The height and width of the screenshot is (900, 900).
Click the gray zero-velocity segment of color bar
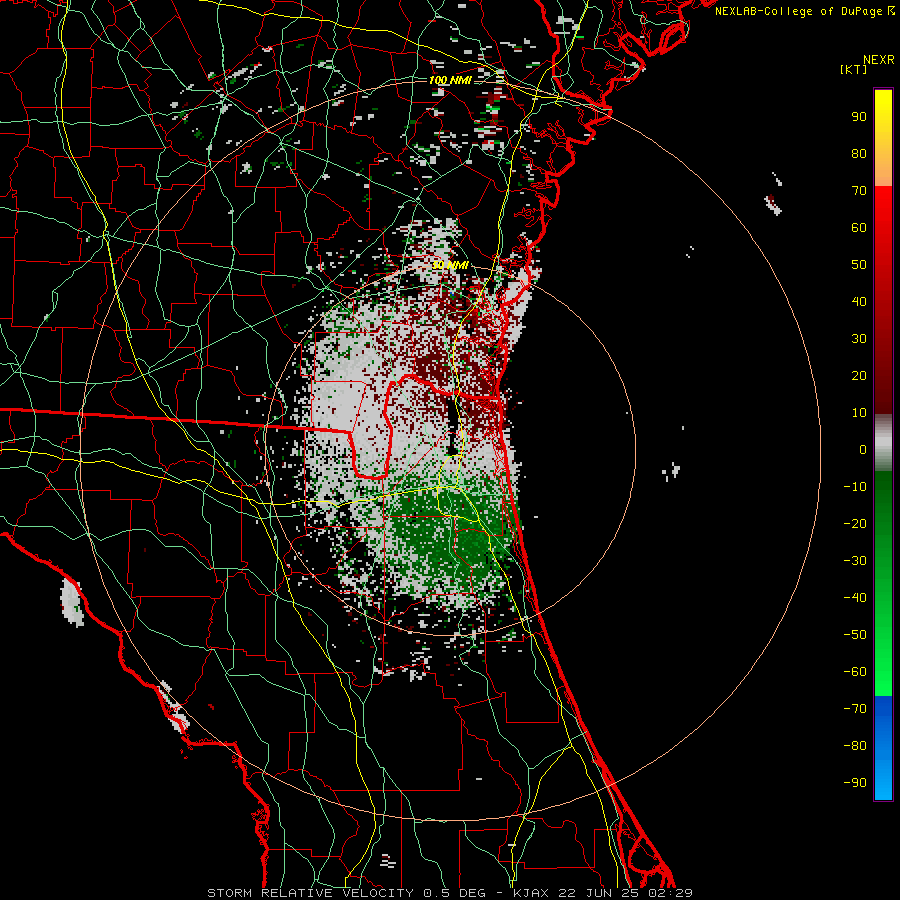[x=883, y=443]
